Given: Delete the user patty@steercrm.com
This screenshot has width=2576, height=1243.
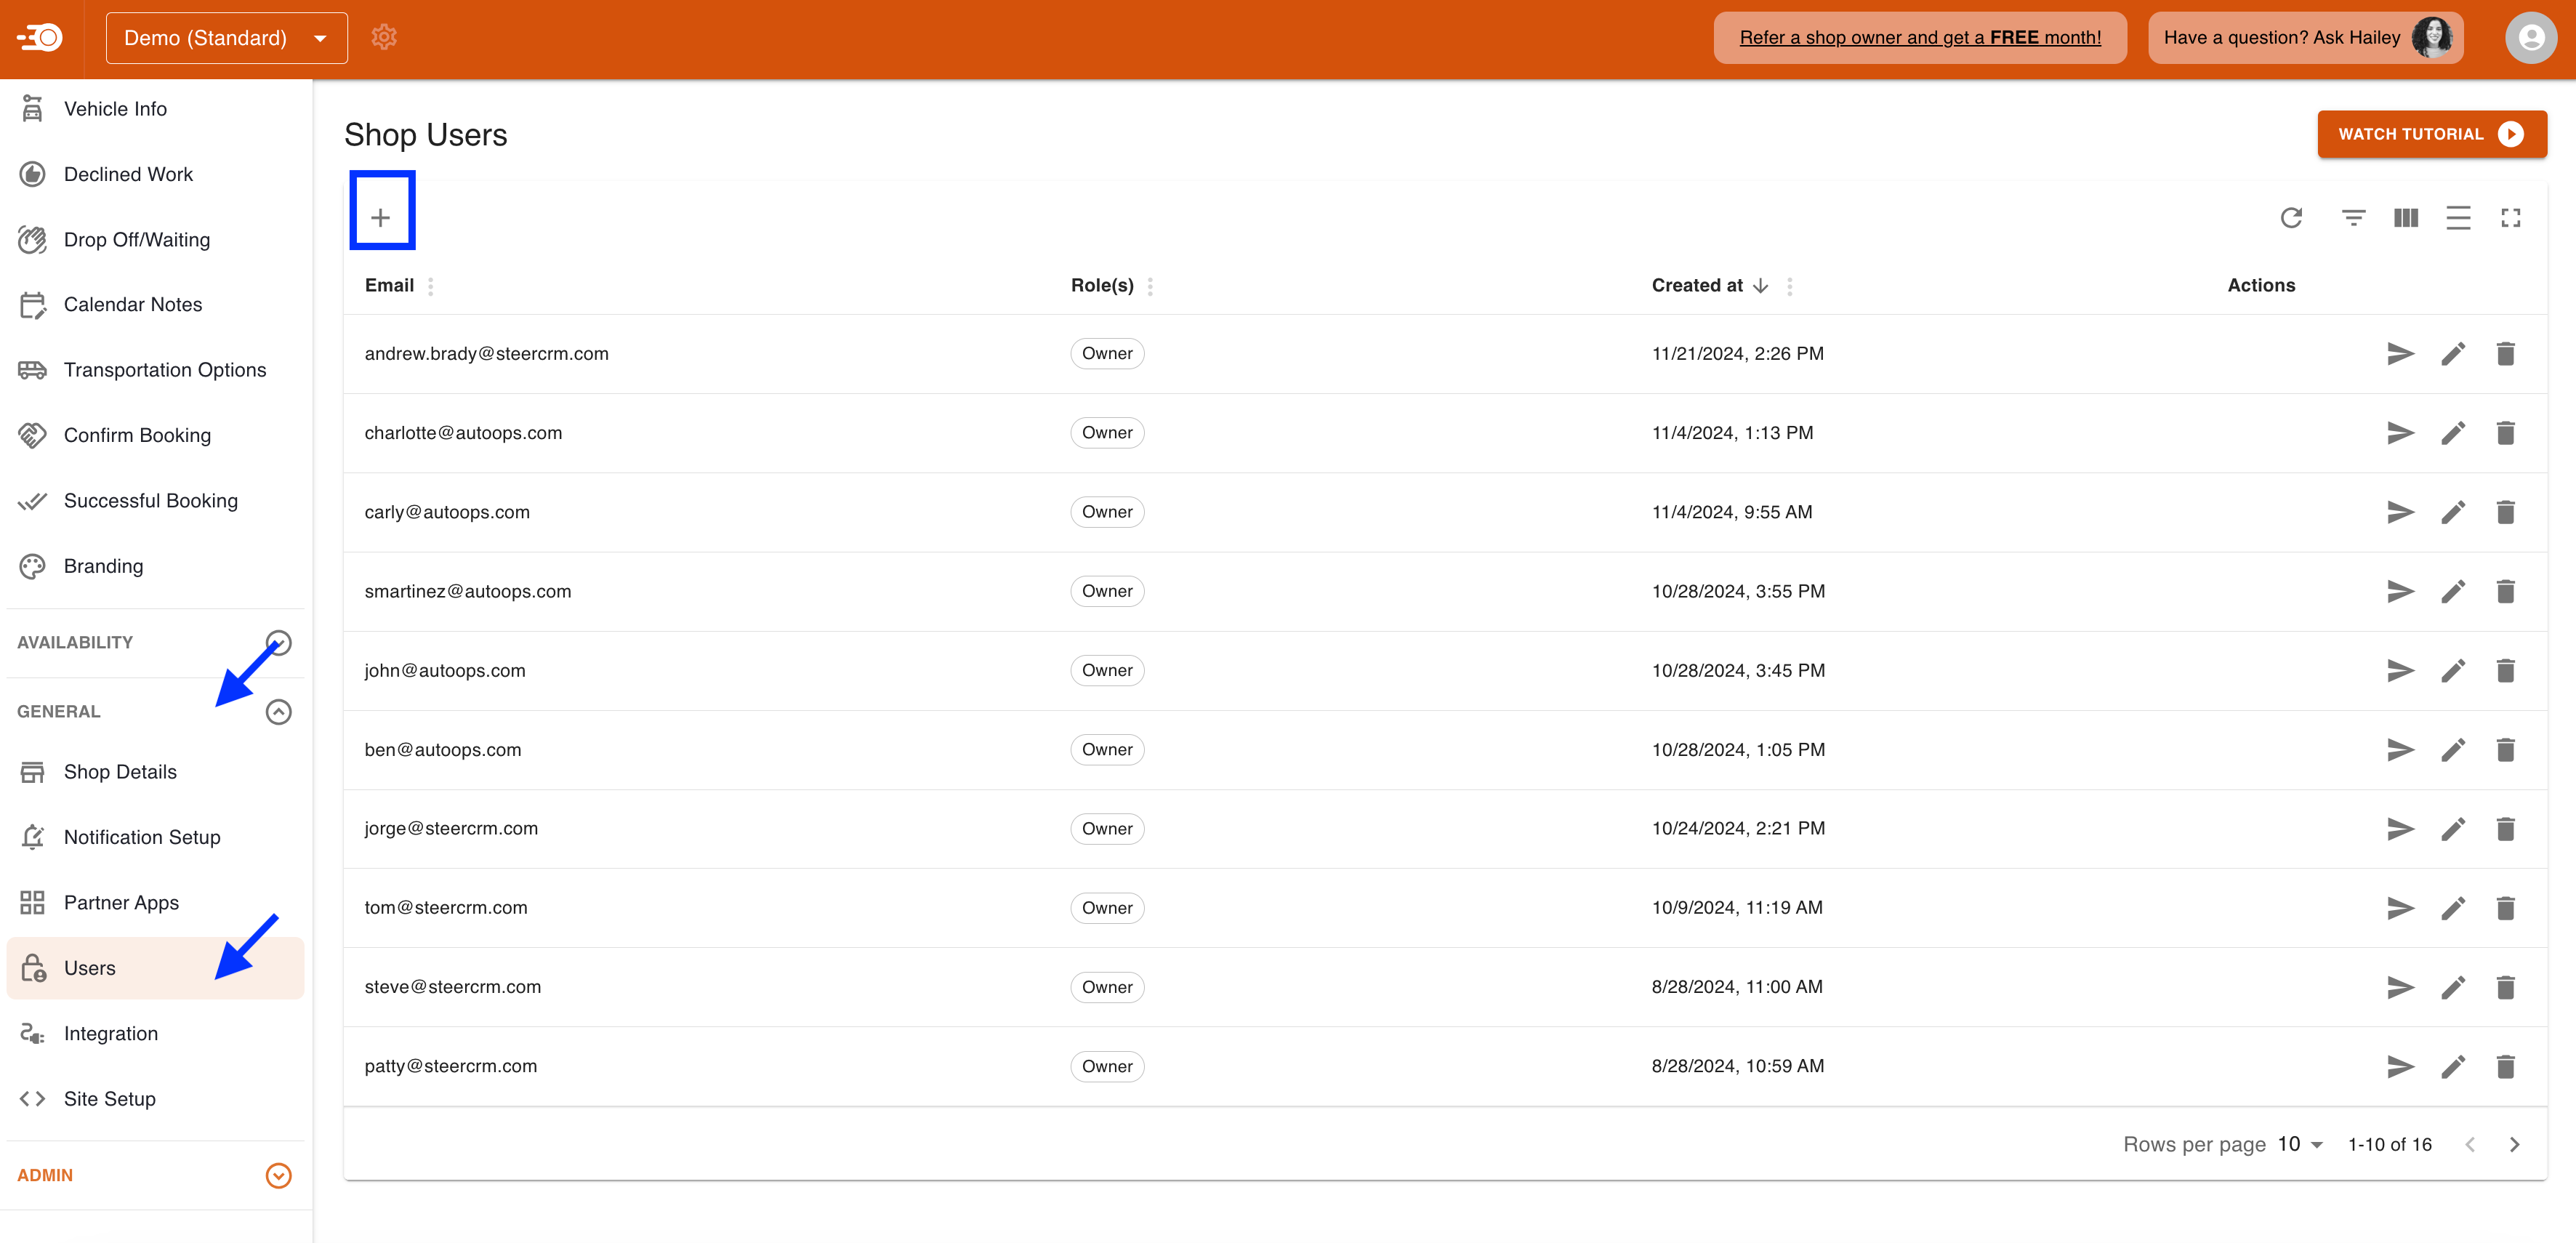Looking at the screenshot, I should coord(2507,1066).
